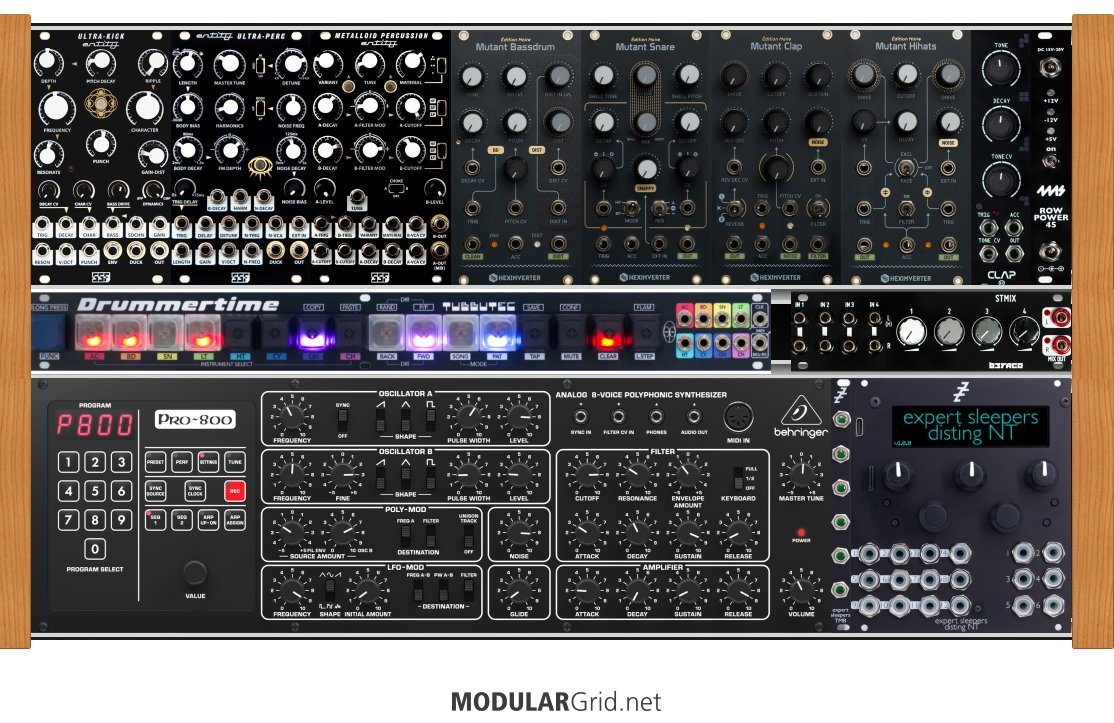Click the AUDIO OUT jack on Pro-800
Image resolution: width=1114 pixels, height=723 pixels.
click(x=694, y=417)
